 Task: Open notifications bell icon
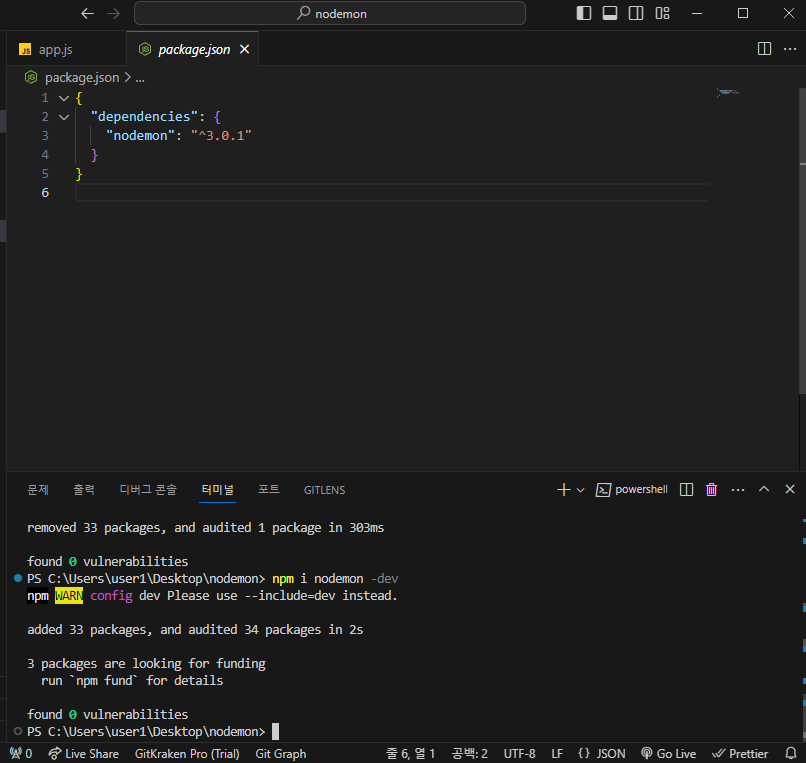click(x=791, y=754)
